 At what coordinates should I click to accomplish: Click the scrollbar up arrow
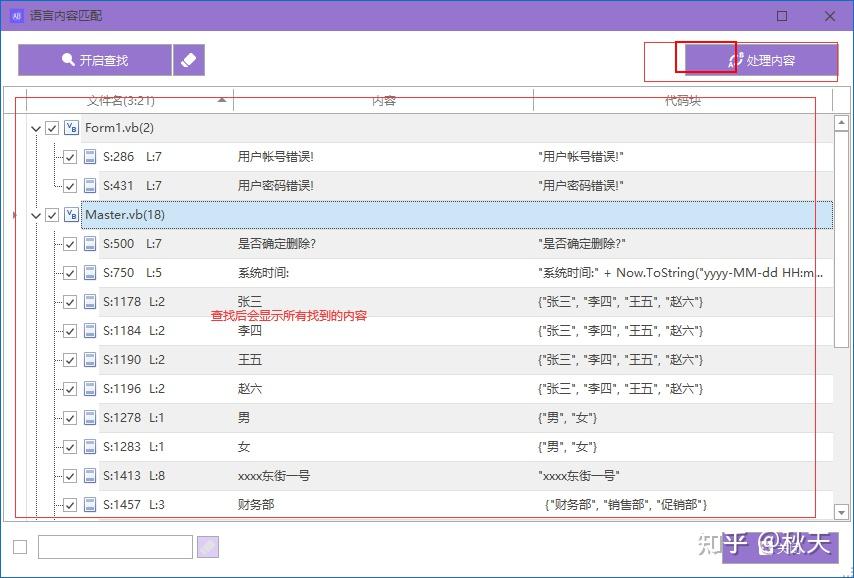click(x=841, y=123)
